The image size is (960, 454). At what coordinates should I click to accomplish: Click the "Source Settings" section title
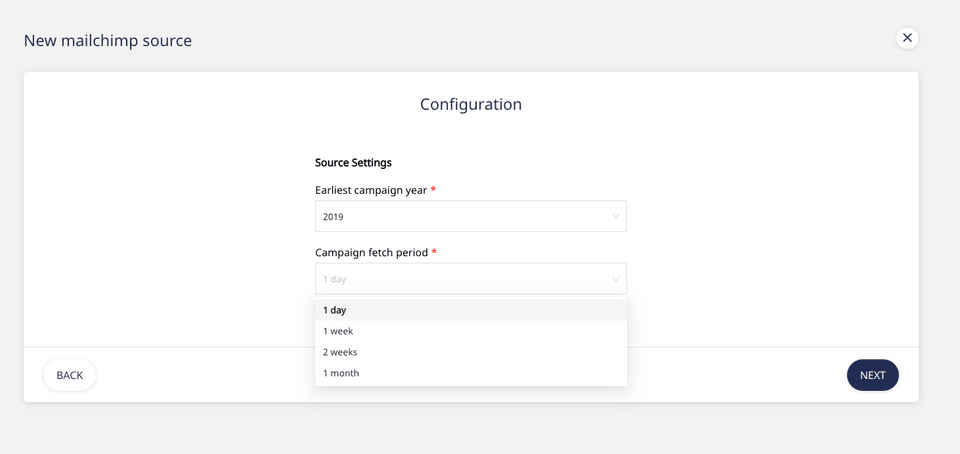click(353, 162)
